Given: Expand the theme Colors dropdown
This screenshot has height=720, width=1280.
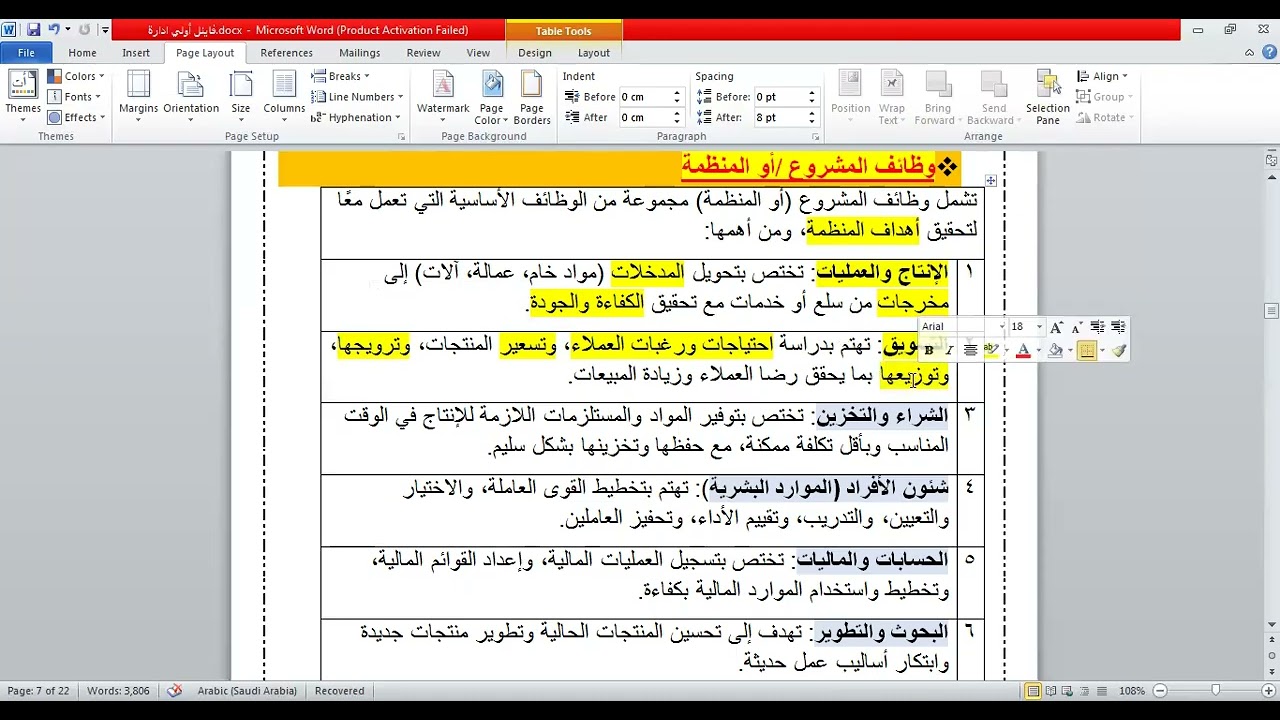Looking at the screenshot, I should click(x=76, y=76).
